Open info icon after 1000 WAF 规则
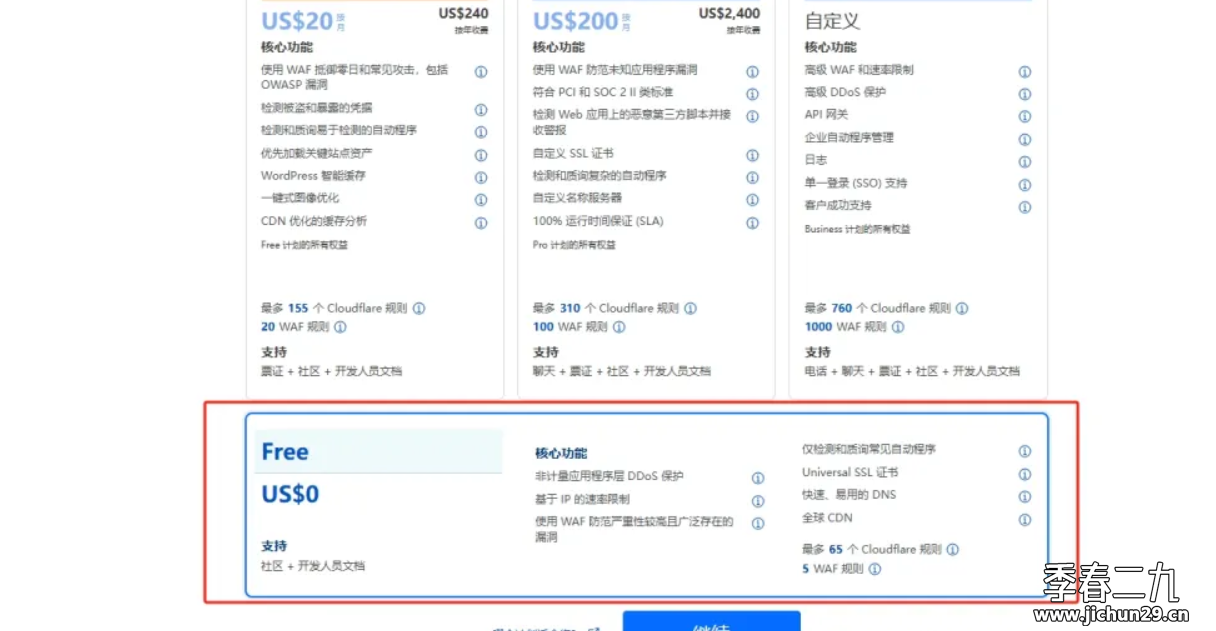Viewport: 1216px width, 631px height. click(898, 327)
